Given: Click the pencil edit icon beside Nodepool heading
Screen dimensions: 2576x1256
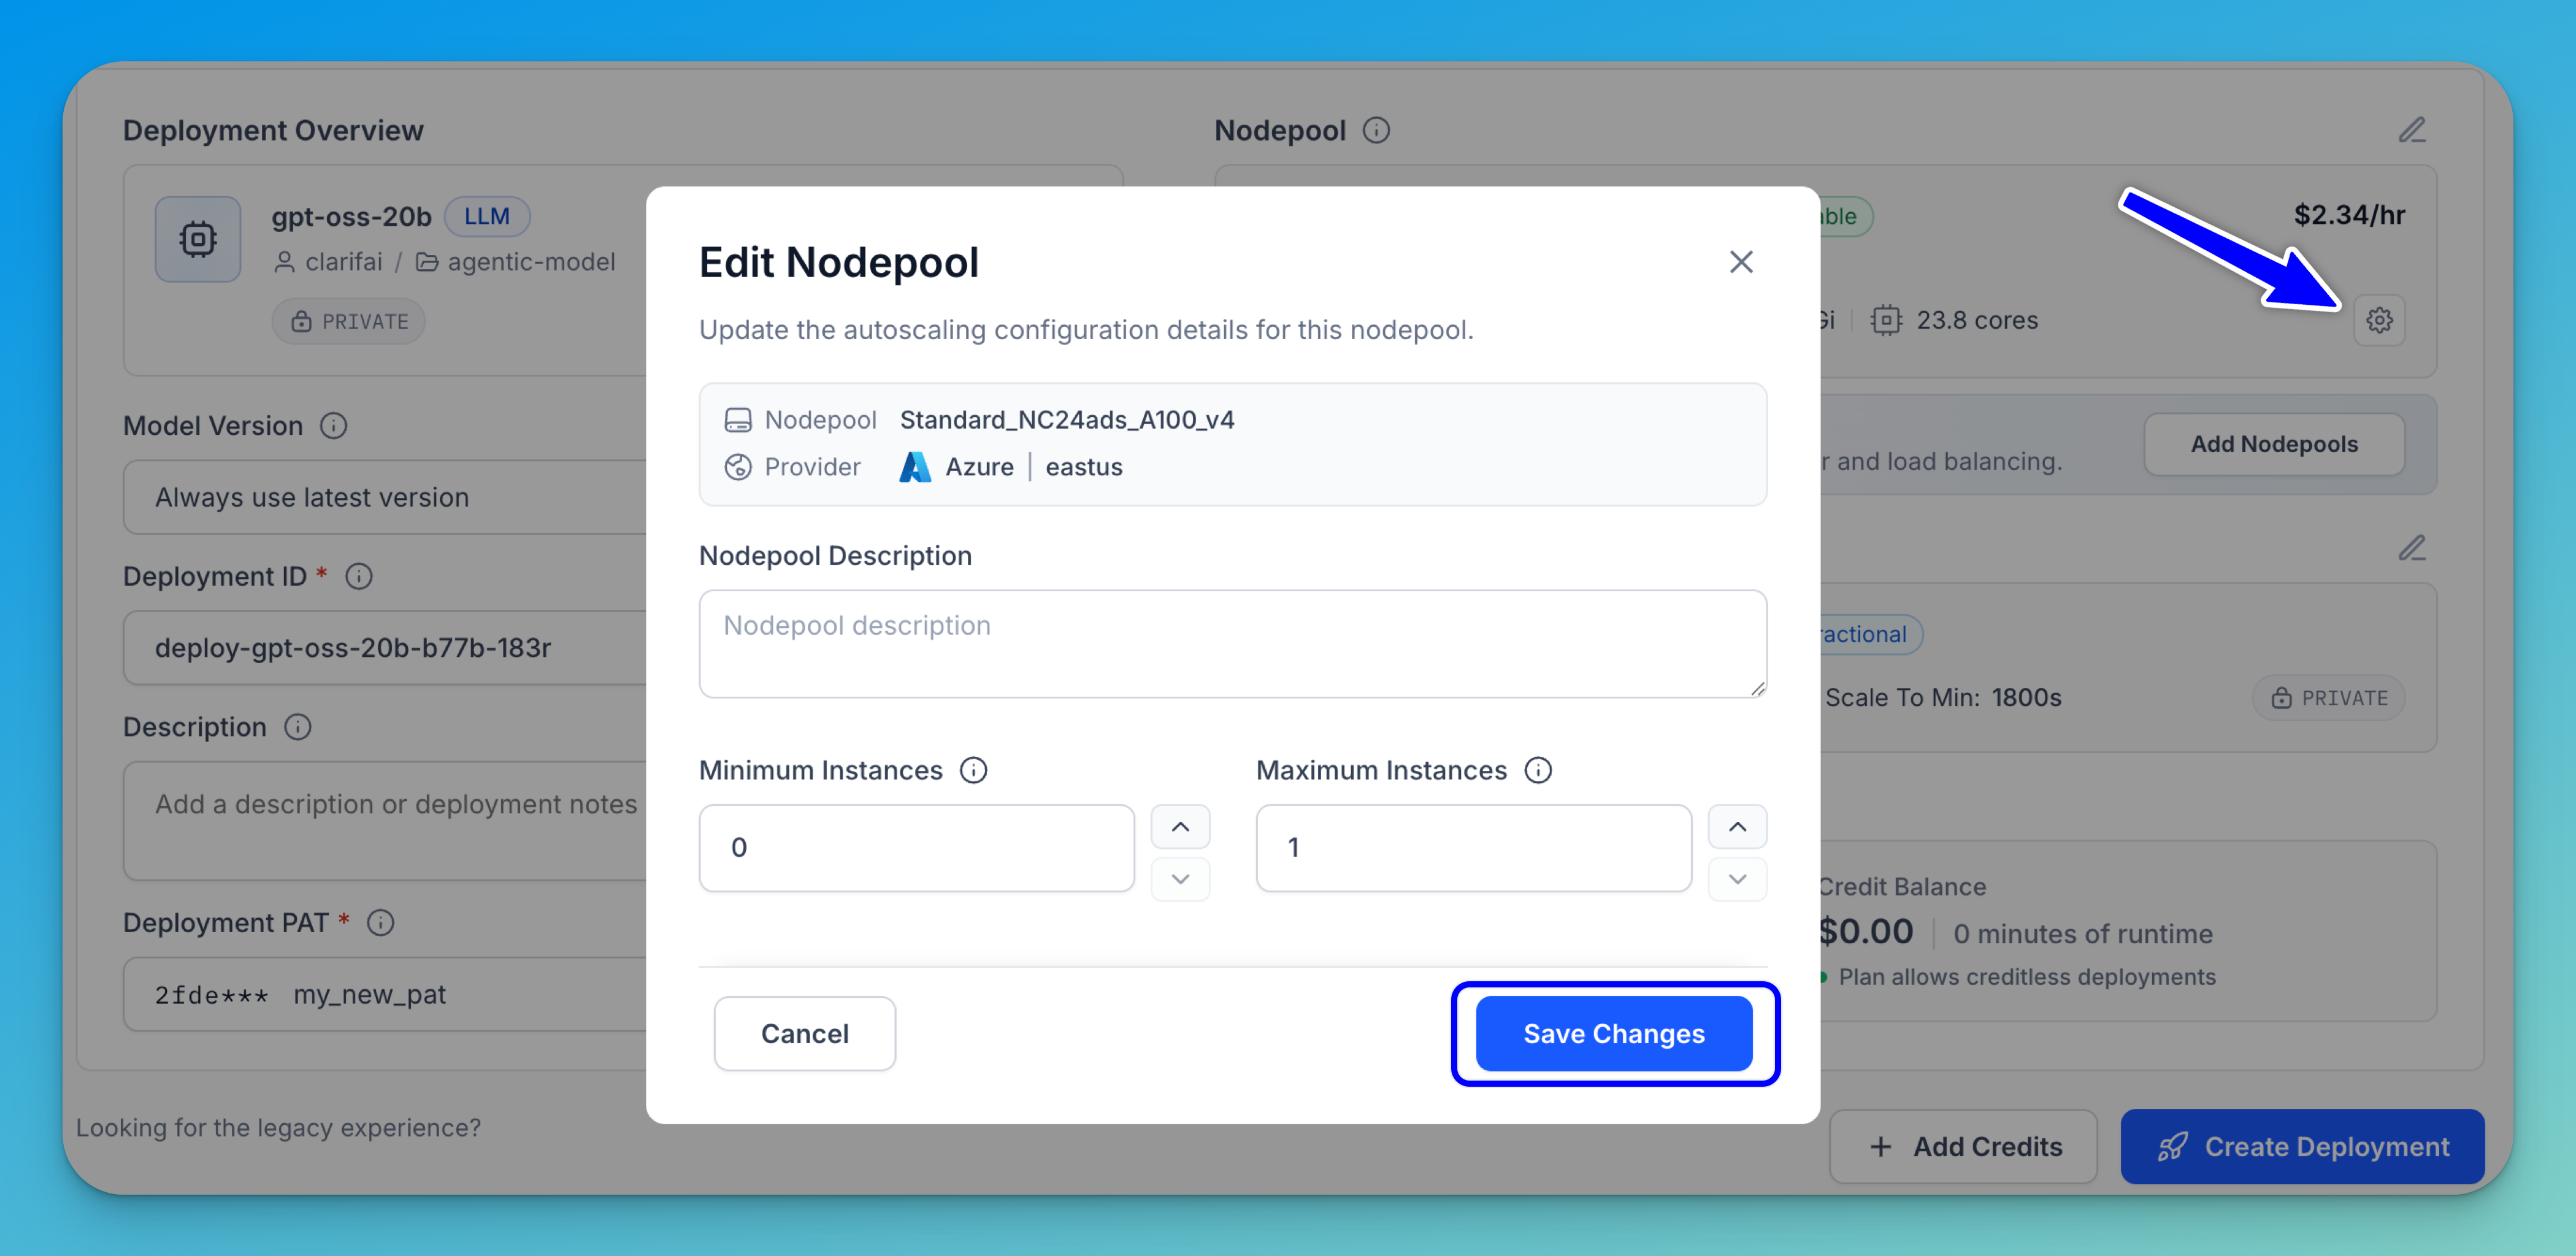Looking at the screenshot, I should (x=2411, y=130).
